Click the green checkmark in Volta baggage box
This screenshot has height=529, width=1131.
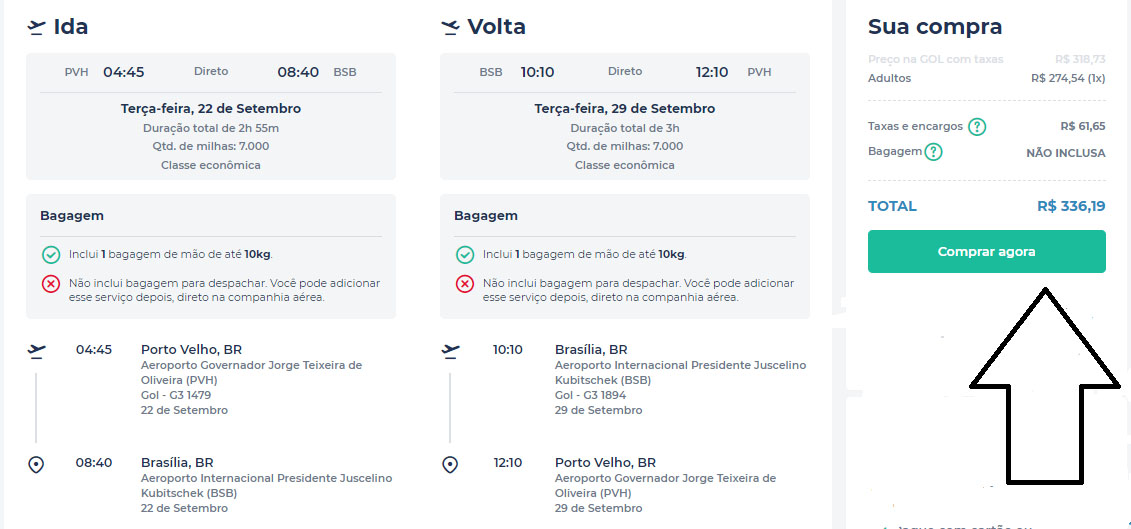465,255
